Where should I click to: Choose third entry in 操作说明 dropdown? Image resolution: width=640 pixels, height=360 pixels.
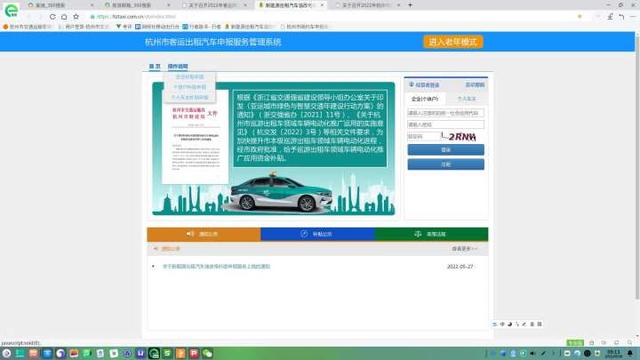pos(190,97)
